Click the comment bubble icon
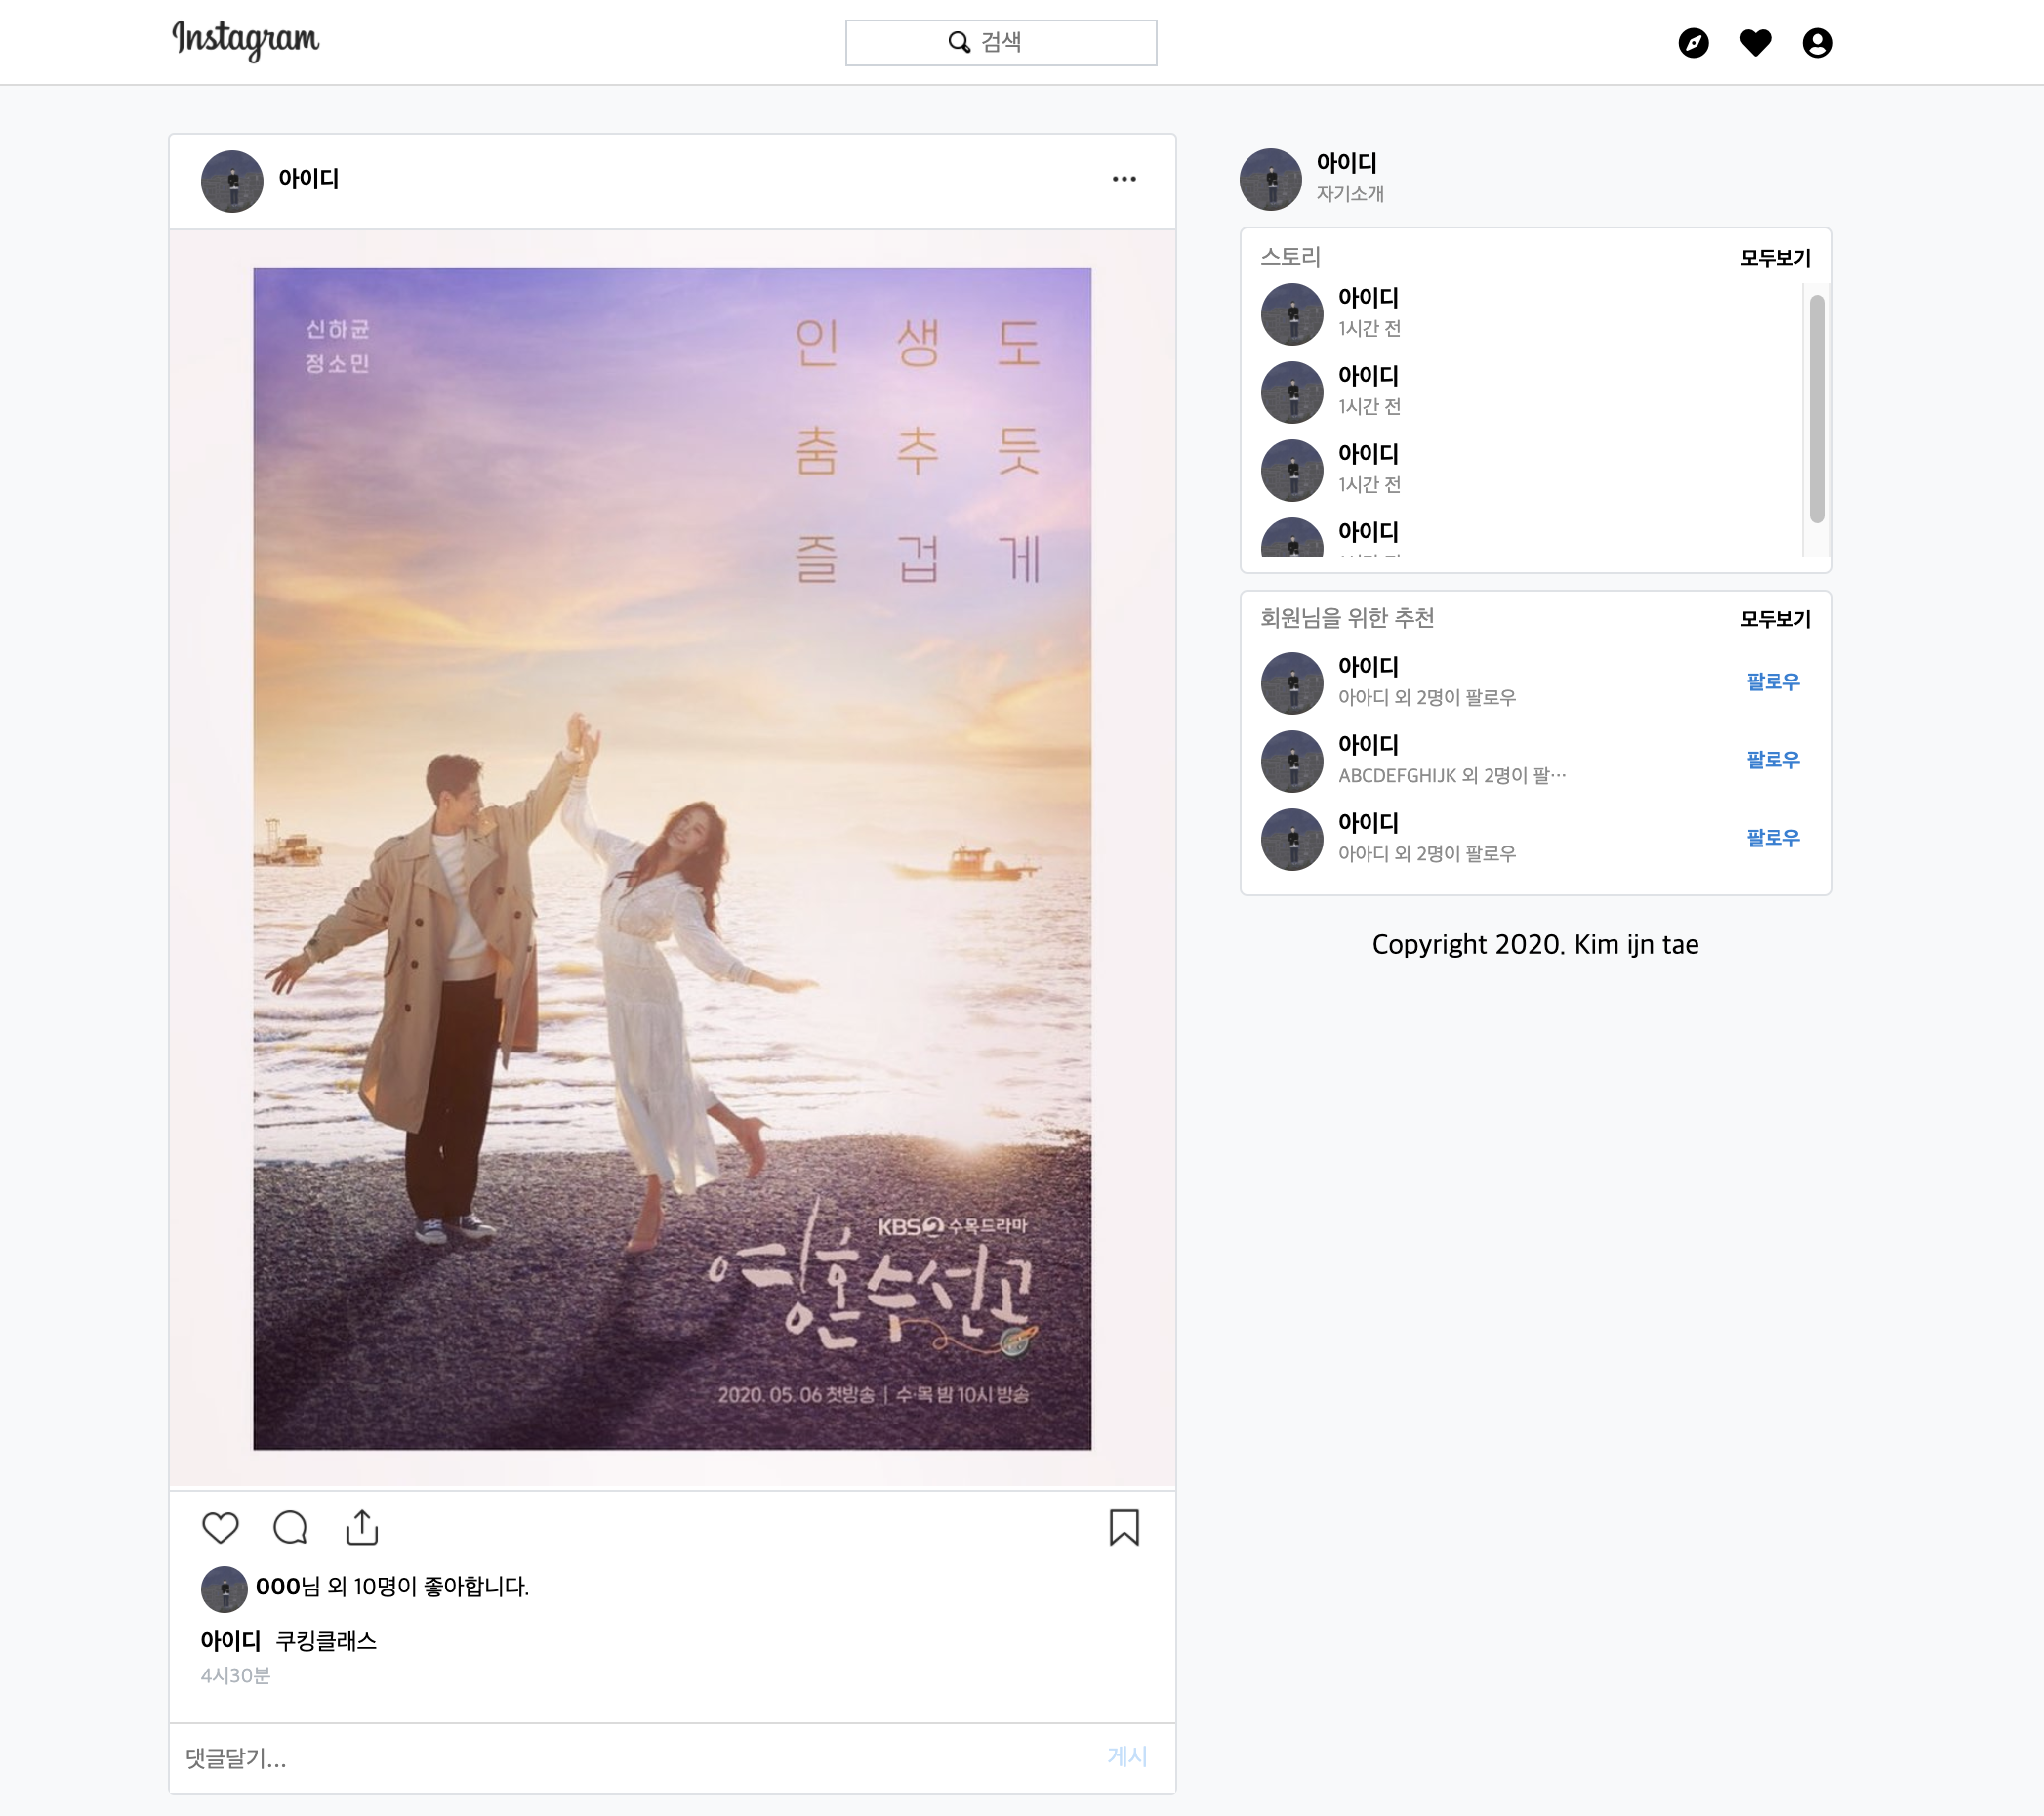The width and height of the screenshot is (2044, 1816). tap(290, 1527)
